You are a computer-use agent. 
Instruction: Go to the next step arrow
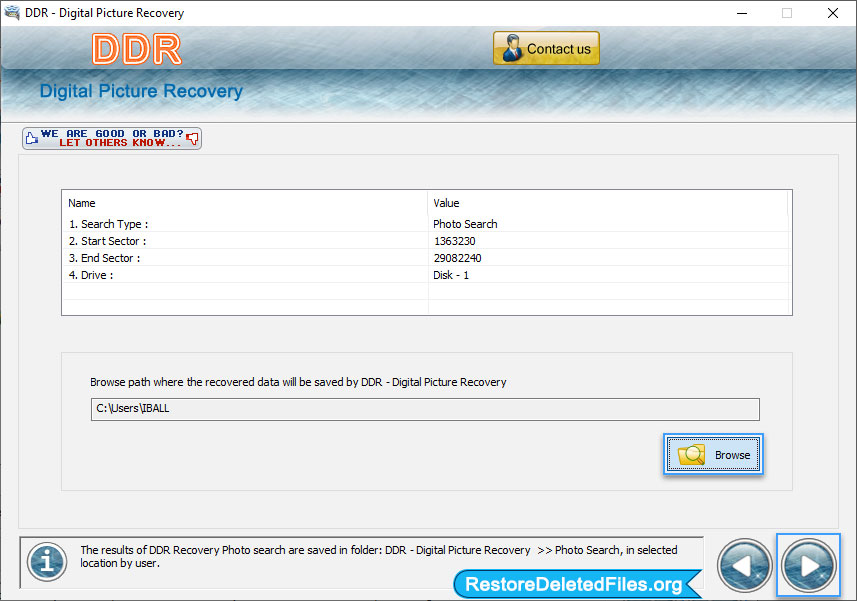tap(808, 565)
